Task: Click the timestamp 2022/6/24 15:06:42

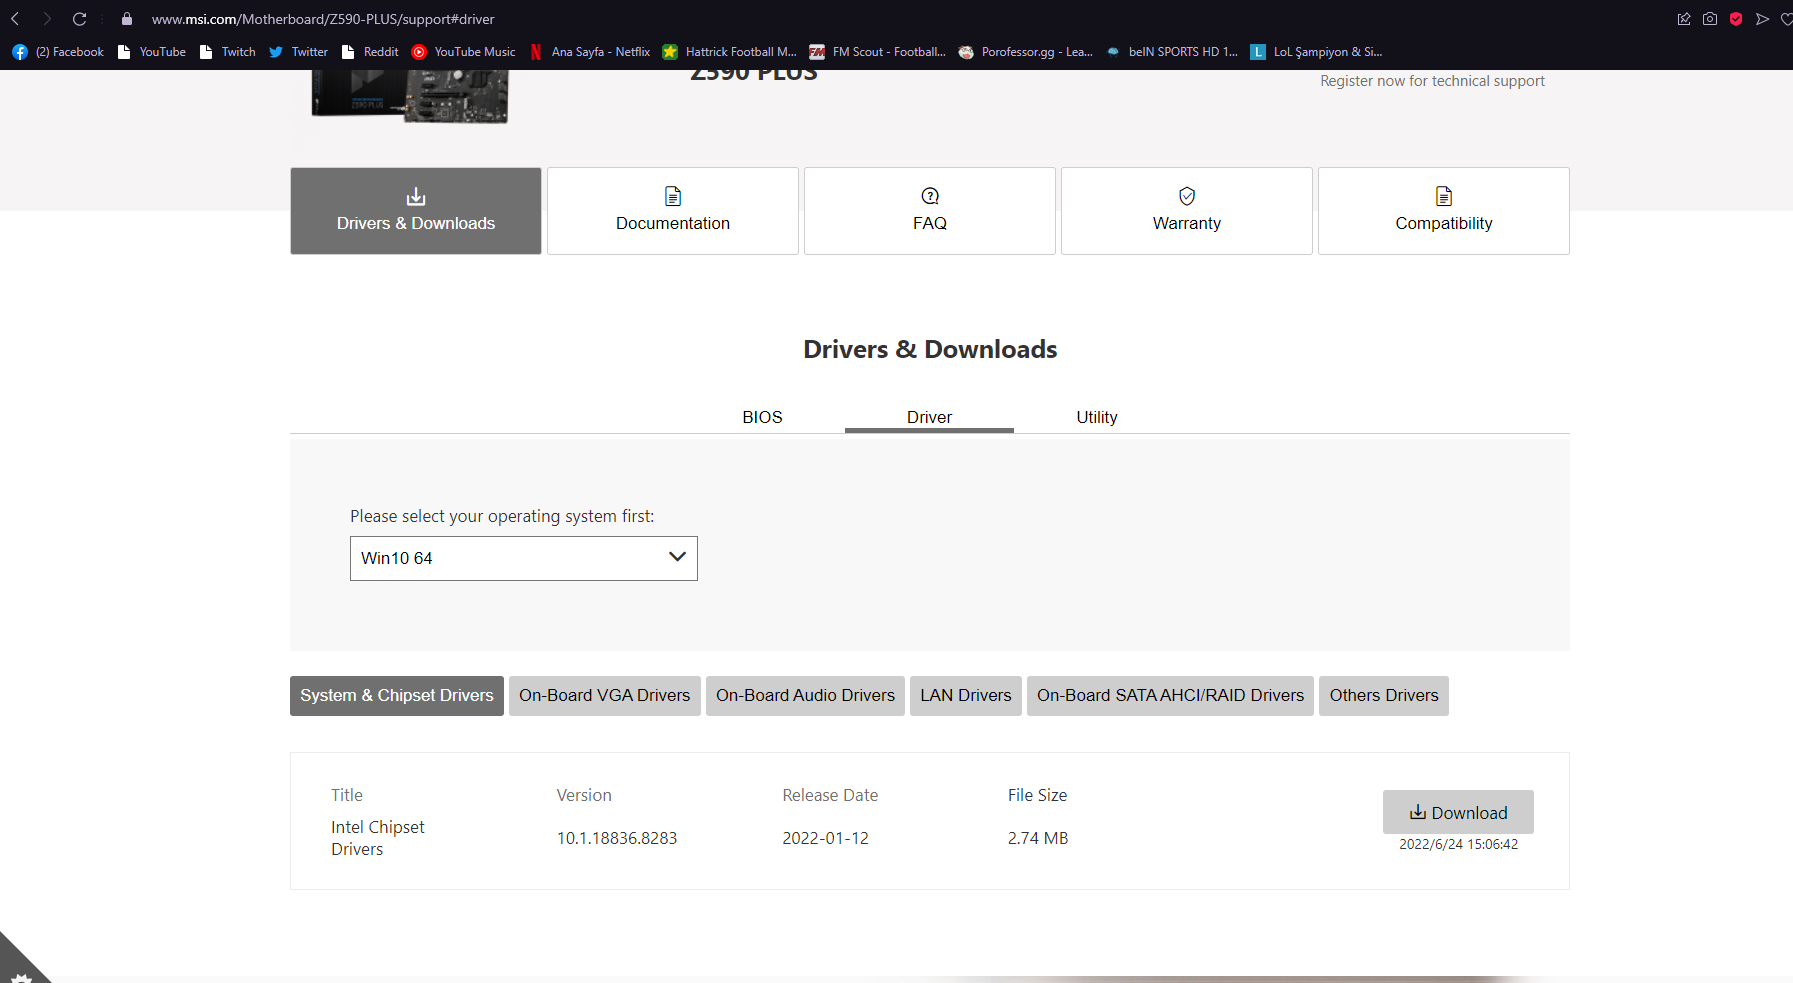Action: pyautogui.click(x=1458, y=844)
